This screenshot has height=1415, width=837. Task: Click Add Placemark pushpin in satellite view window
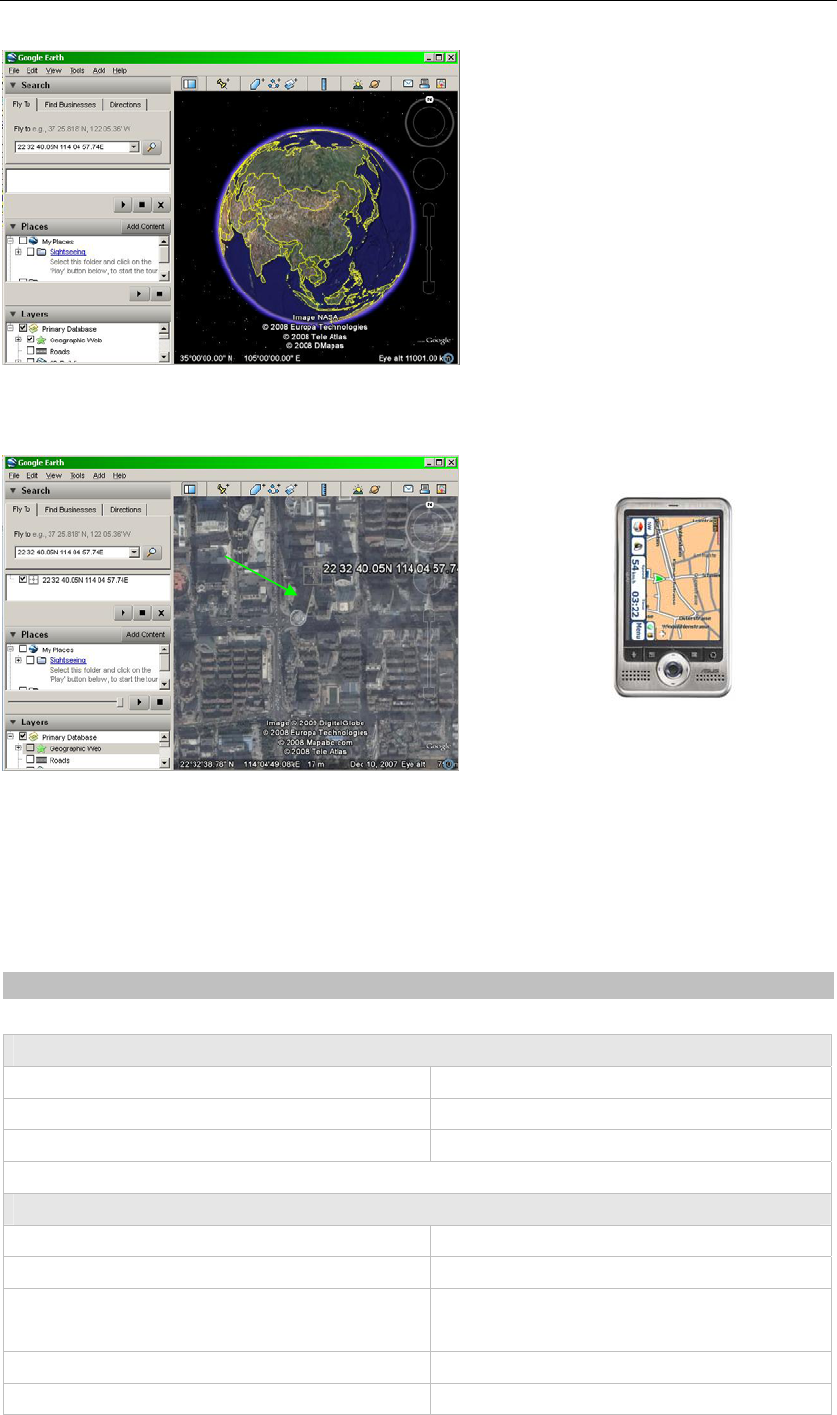225,489
